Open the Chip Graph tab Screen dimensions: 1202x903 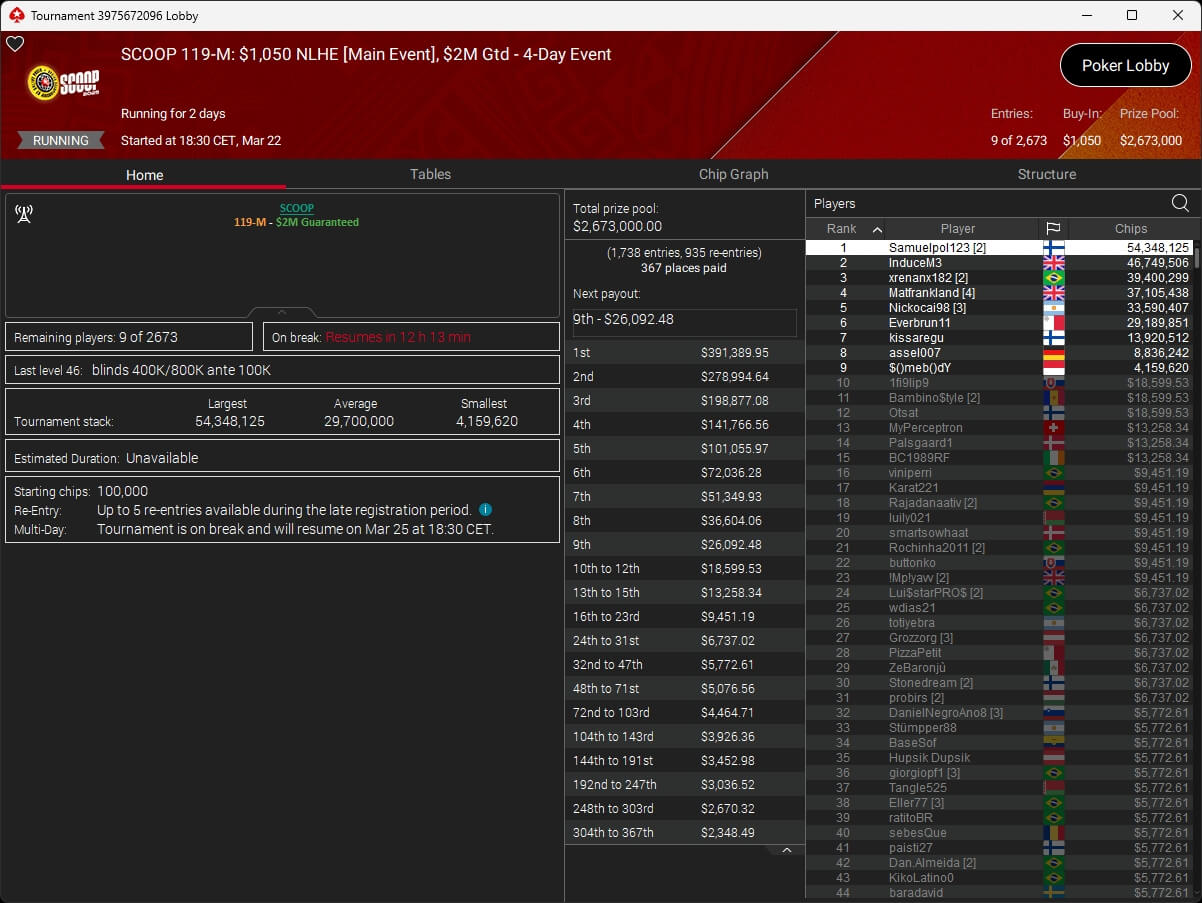tap(733, 174)
